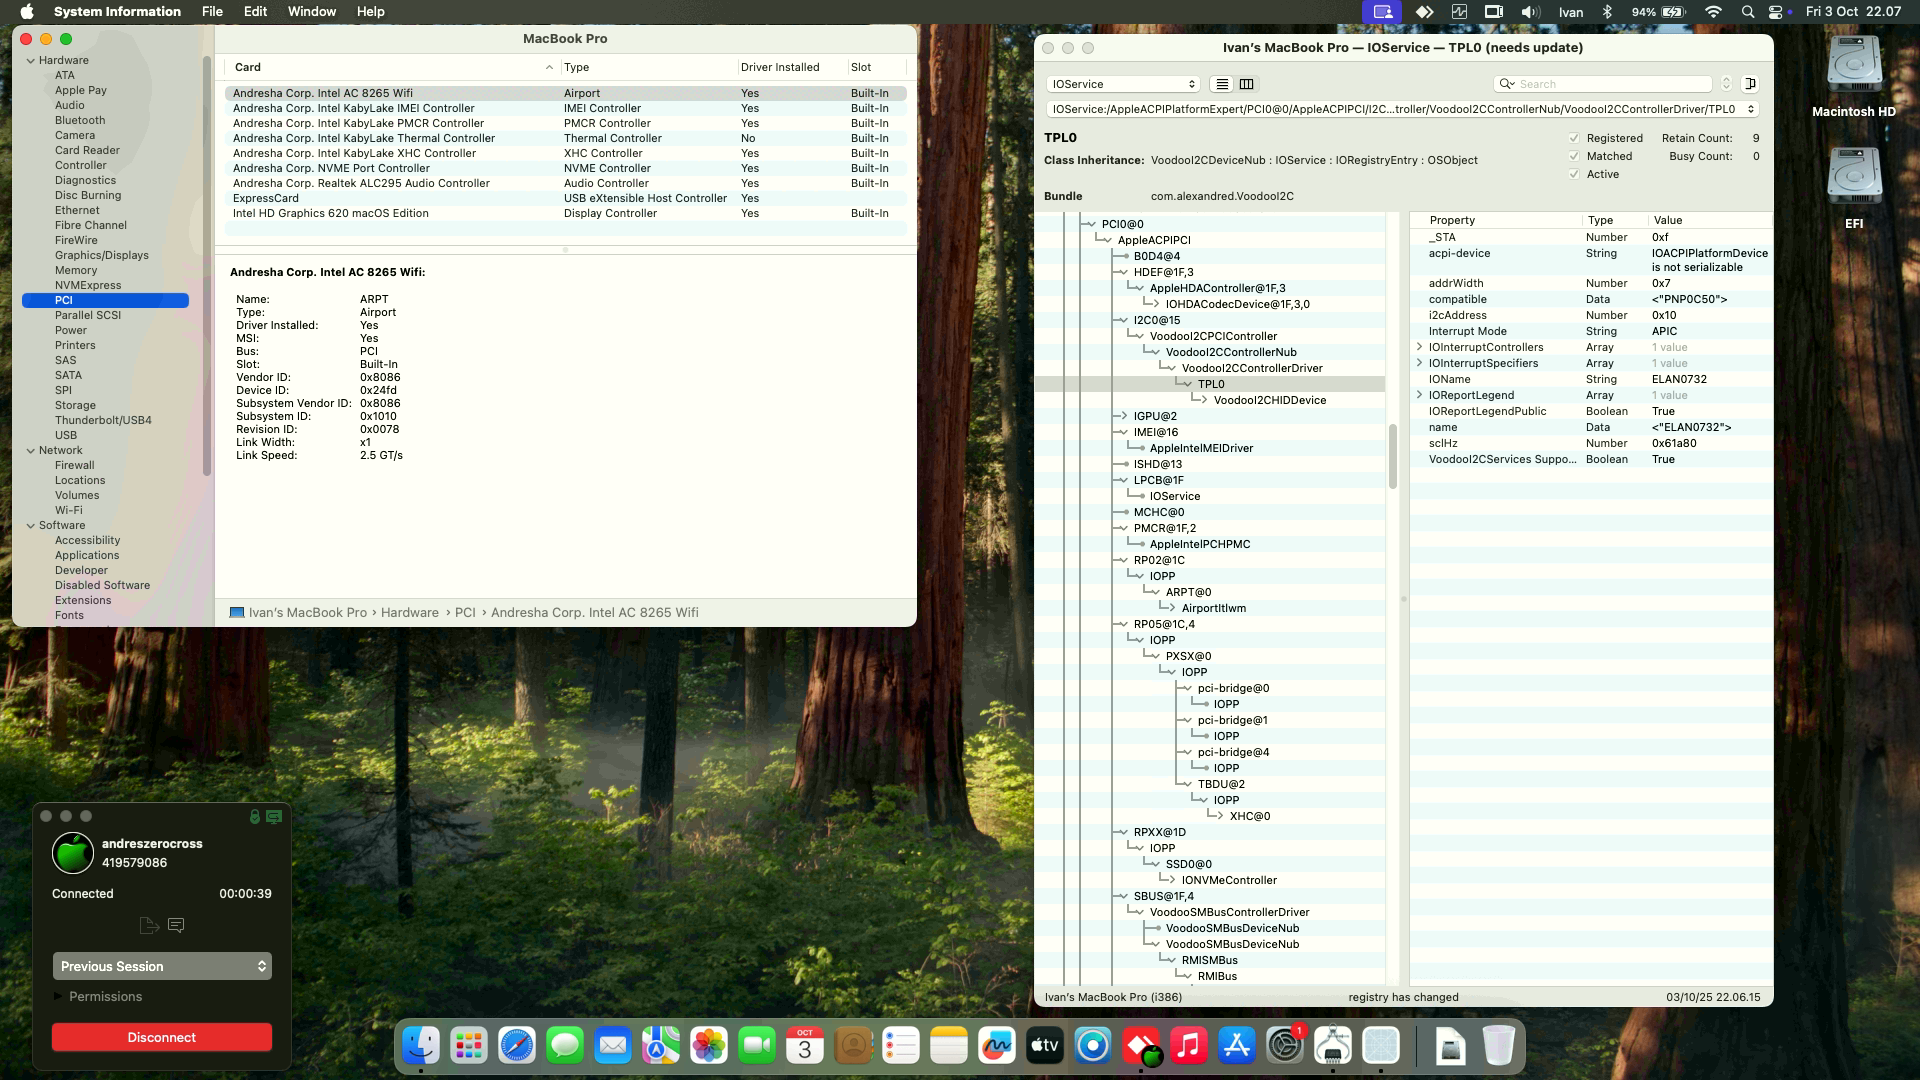The image size is (1920, 1080).
Task: Open Finder from the Dock
Action: 421,1046
